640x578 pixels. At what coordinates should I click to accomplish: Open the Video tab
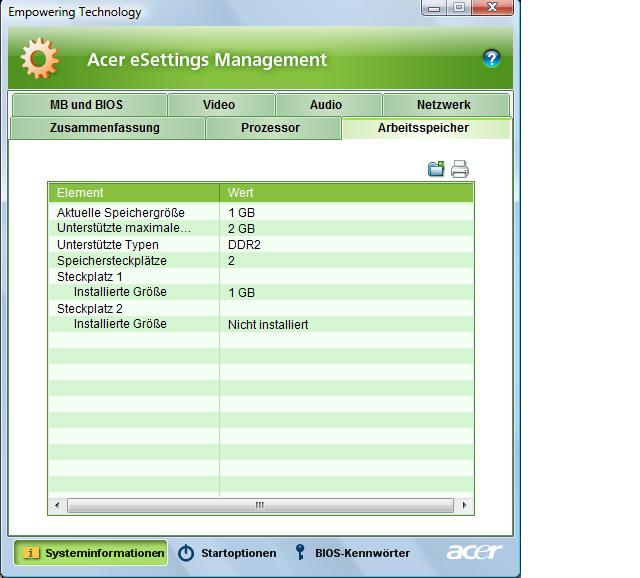tap(221, 104)
